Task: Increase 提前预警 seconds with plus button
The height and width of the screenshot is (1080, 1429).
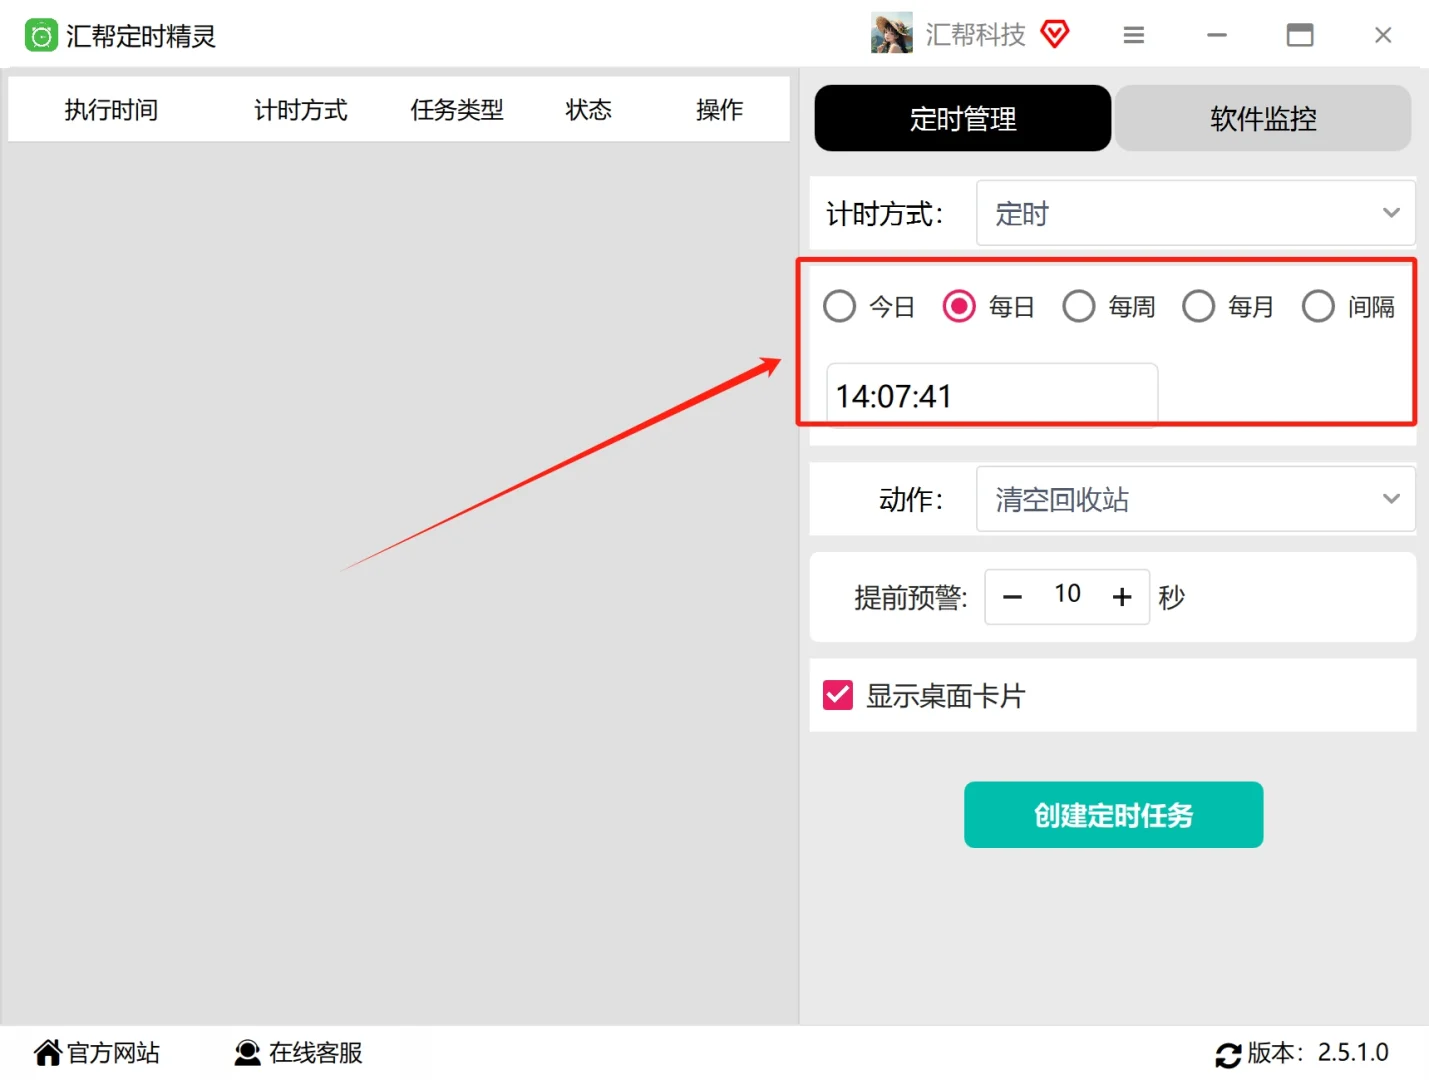Action: pyautogui.click(x=1122, y=596)
